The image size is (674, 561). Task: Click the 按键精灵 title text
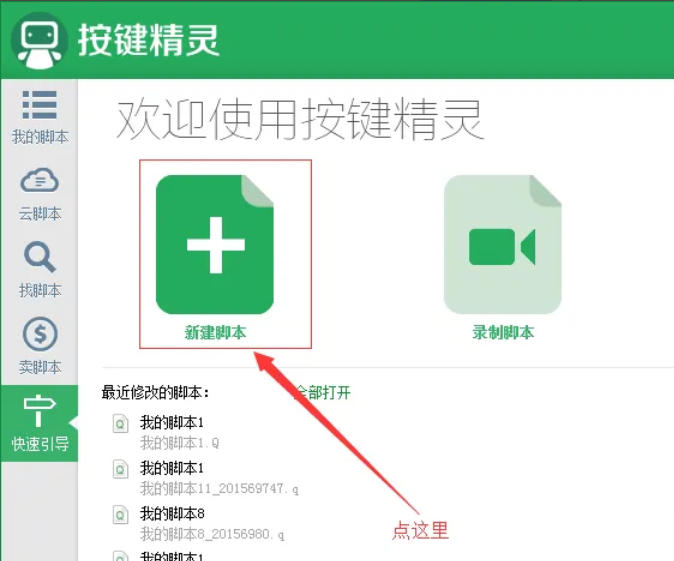pyautogui.click(x=148, y=40)
